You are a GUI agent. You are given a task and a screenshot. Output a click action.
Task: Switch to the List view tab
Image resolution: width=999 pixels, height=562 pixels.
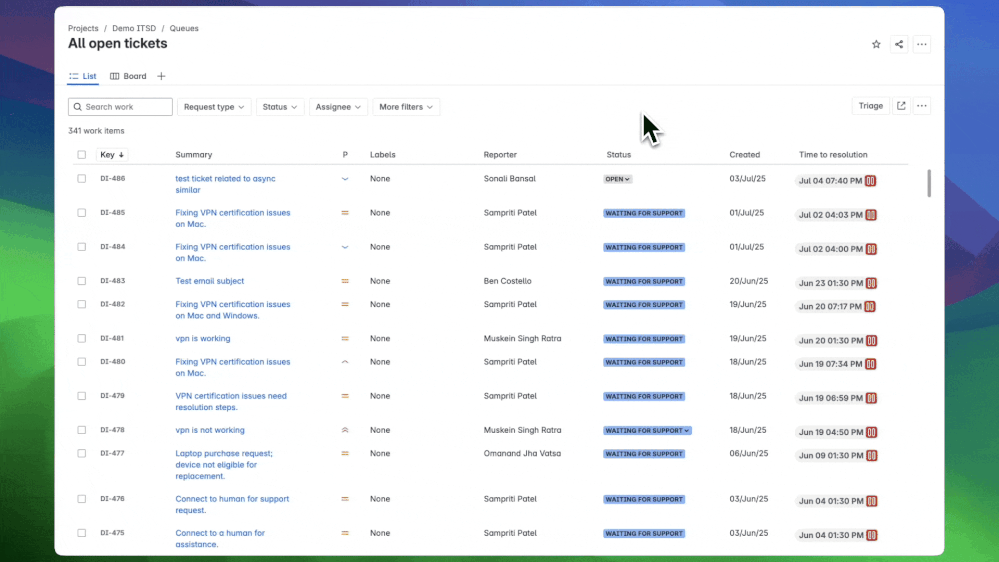(x=83, y=76)
